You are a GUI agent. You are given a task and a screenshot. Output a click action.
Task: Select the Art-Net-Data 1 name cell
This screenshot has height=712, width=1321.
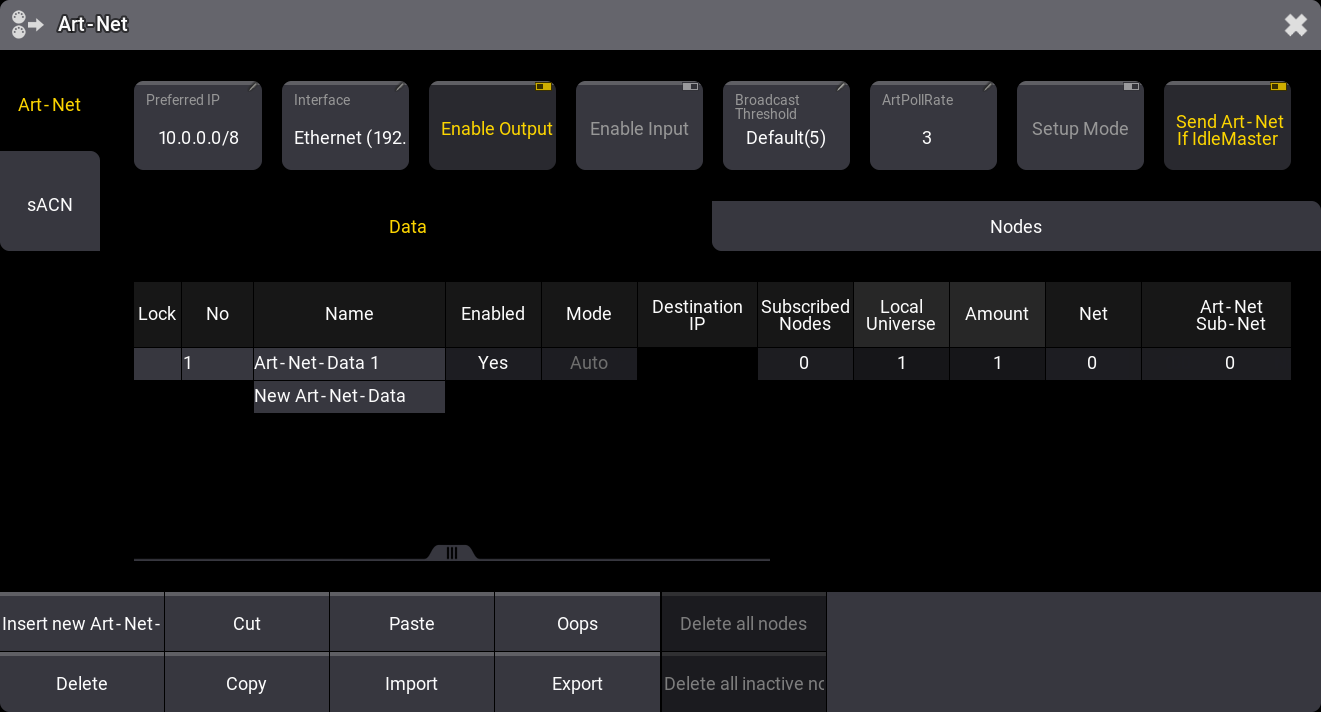coord(349,364)
